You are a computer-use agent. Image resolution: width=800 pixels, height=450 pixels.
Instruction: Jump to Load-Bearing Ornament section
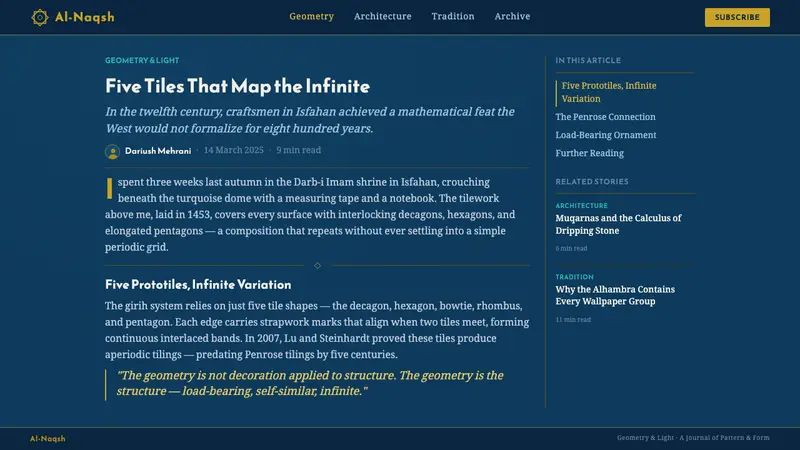point(606,135)
